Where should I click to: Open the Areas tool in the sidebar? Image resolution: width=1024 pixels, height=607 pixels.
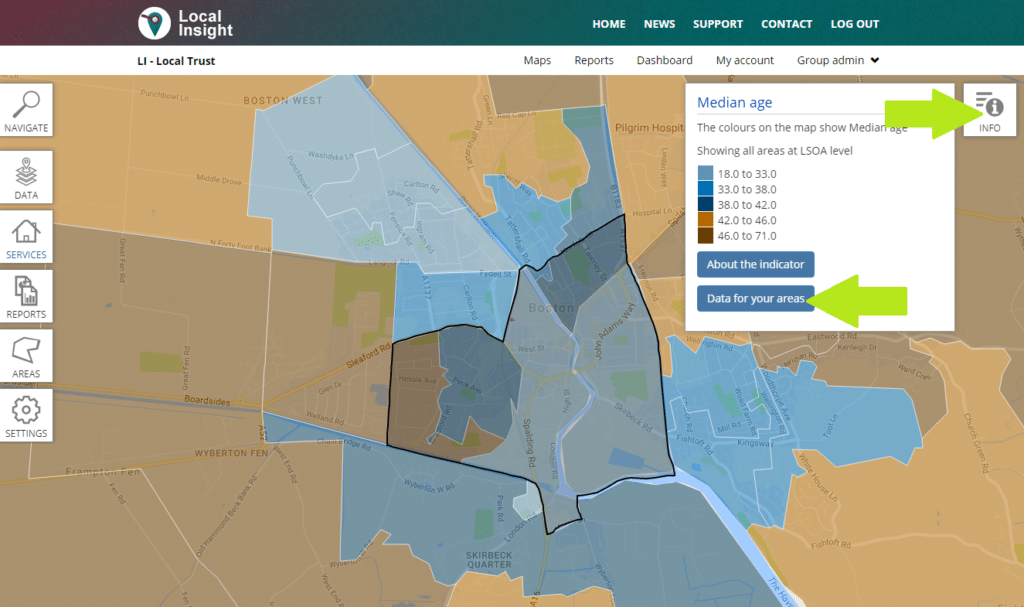[x=26, y=357]
